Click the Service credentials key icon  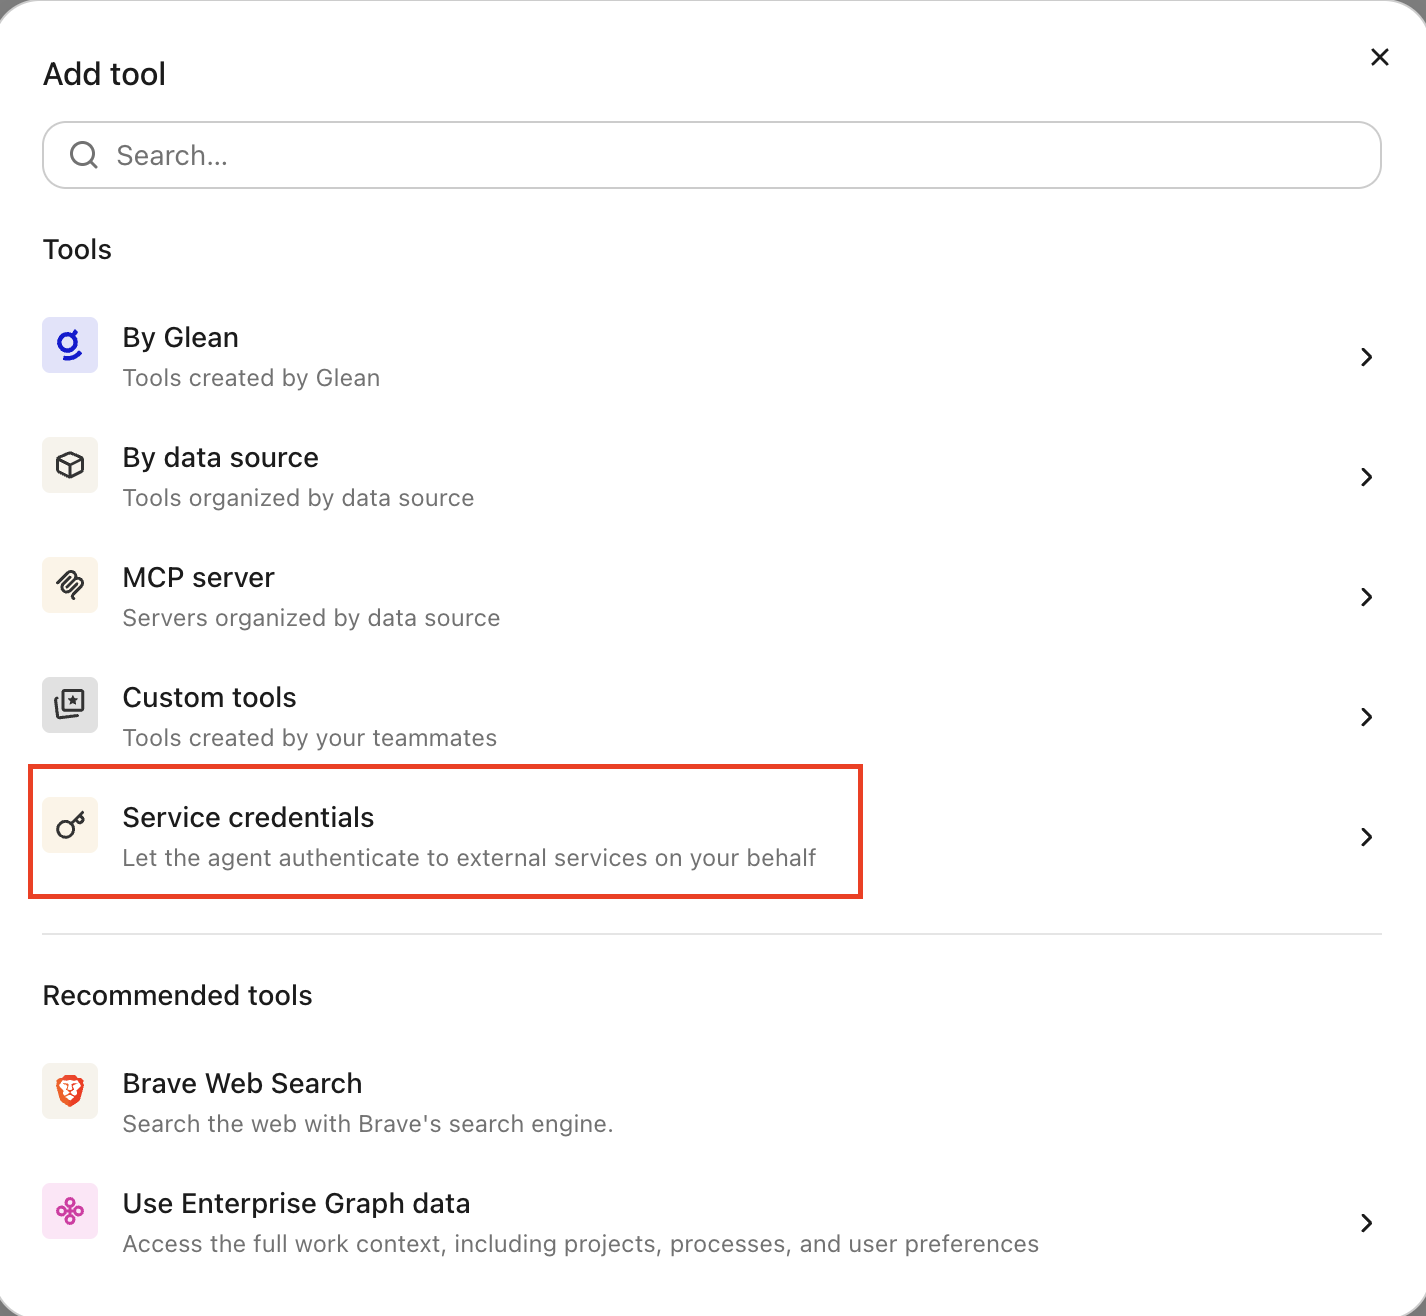click(x=70, y=825)
